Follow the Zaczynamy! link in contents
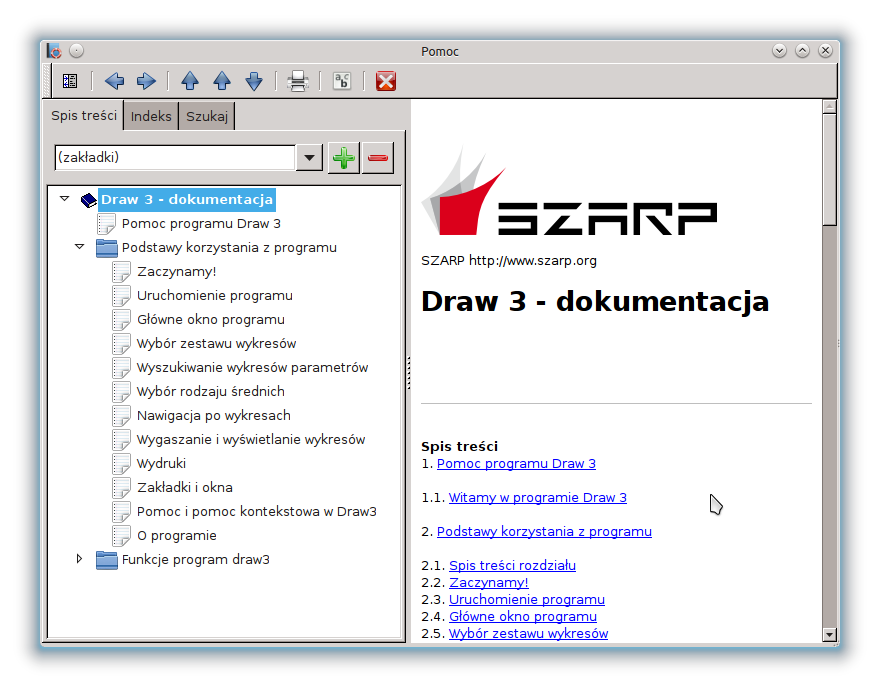Viewport: 880px width, 687px height. [x=489, y=583]
